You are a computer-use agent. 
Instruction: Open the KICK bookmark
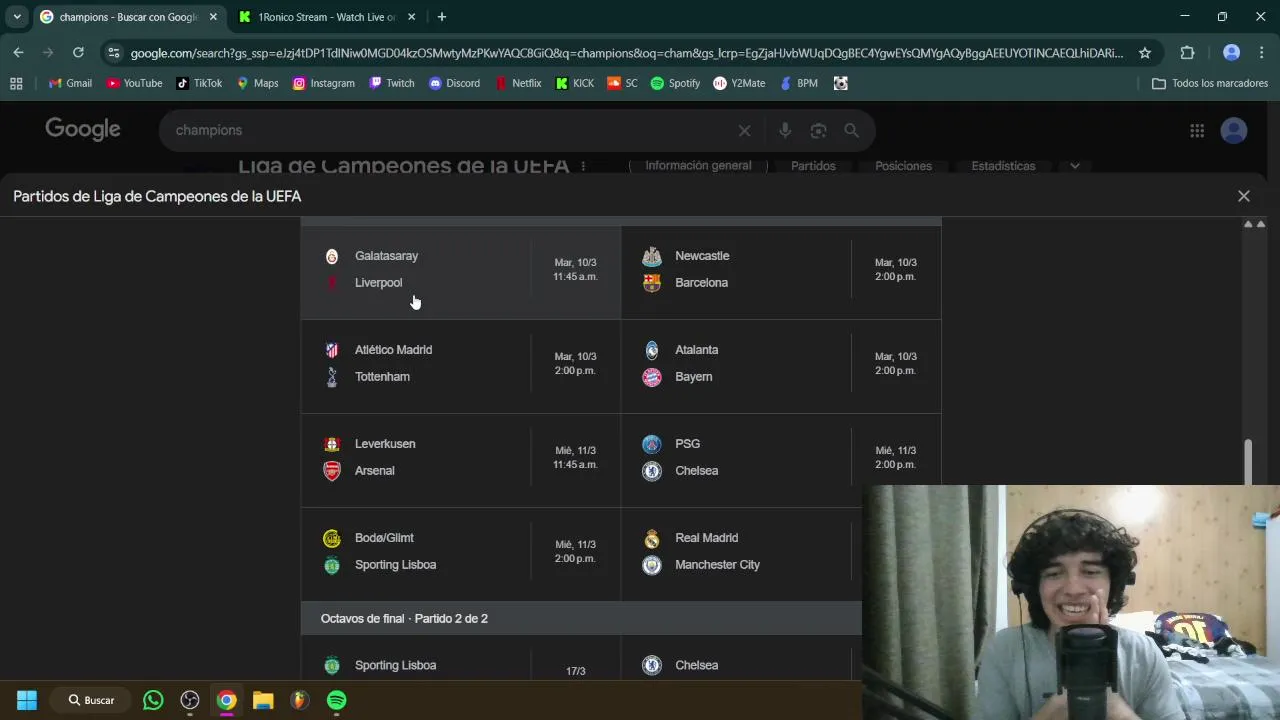575,83
